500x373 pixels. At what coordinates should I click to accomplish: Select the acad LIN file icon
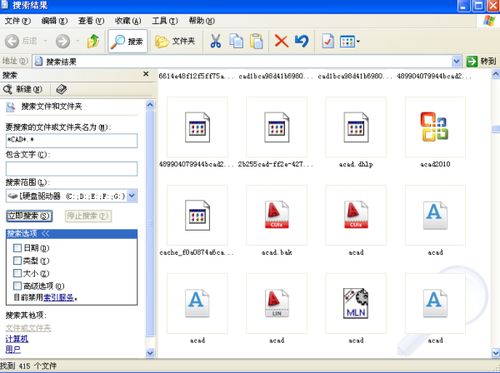click(277, 303)
